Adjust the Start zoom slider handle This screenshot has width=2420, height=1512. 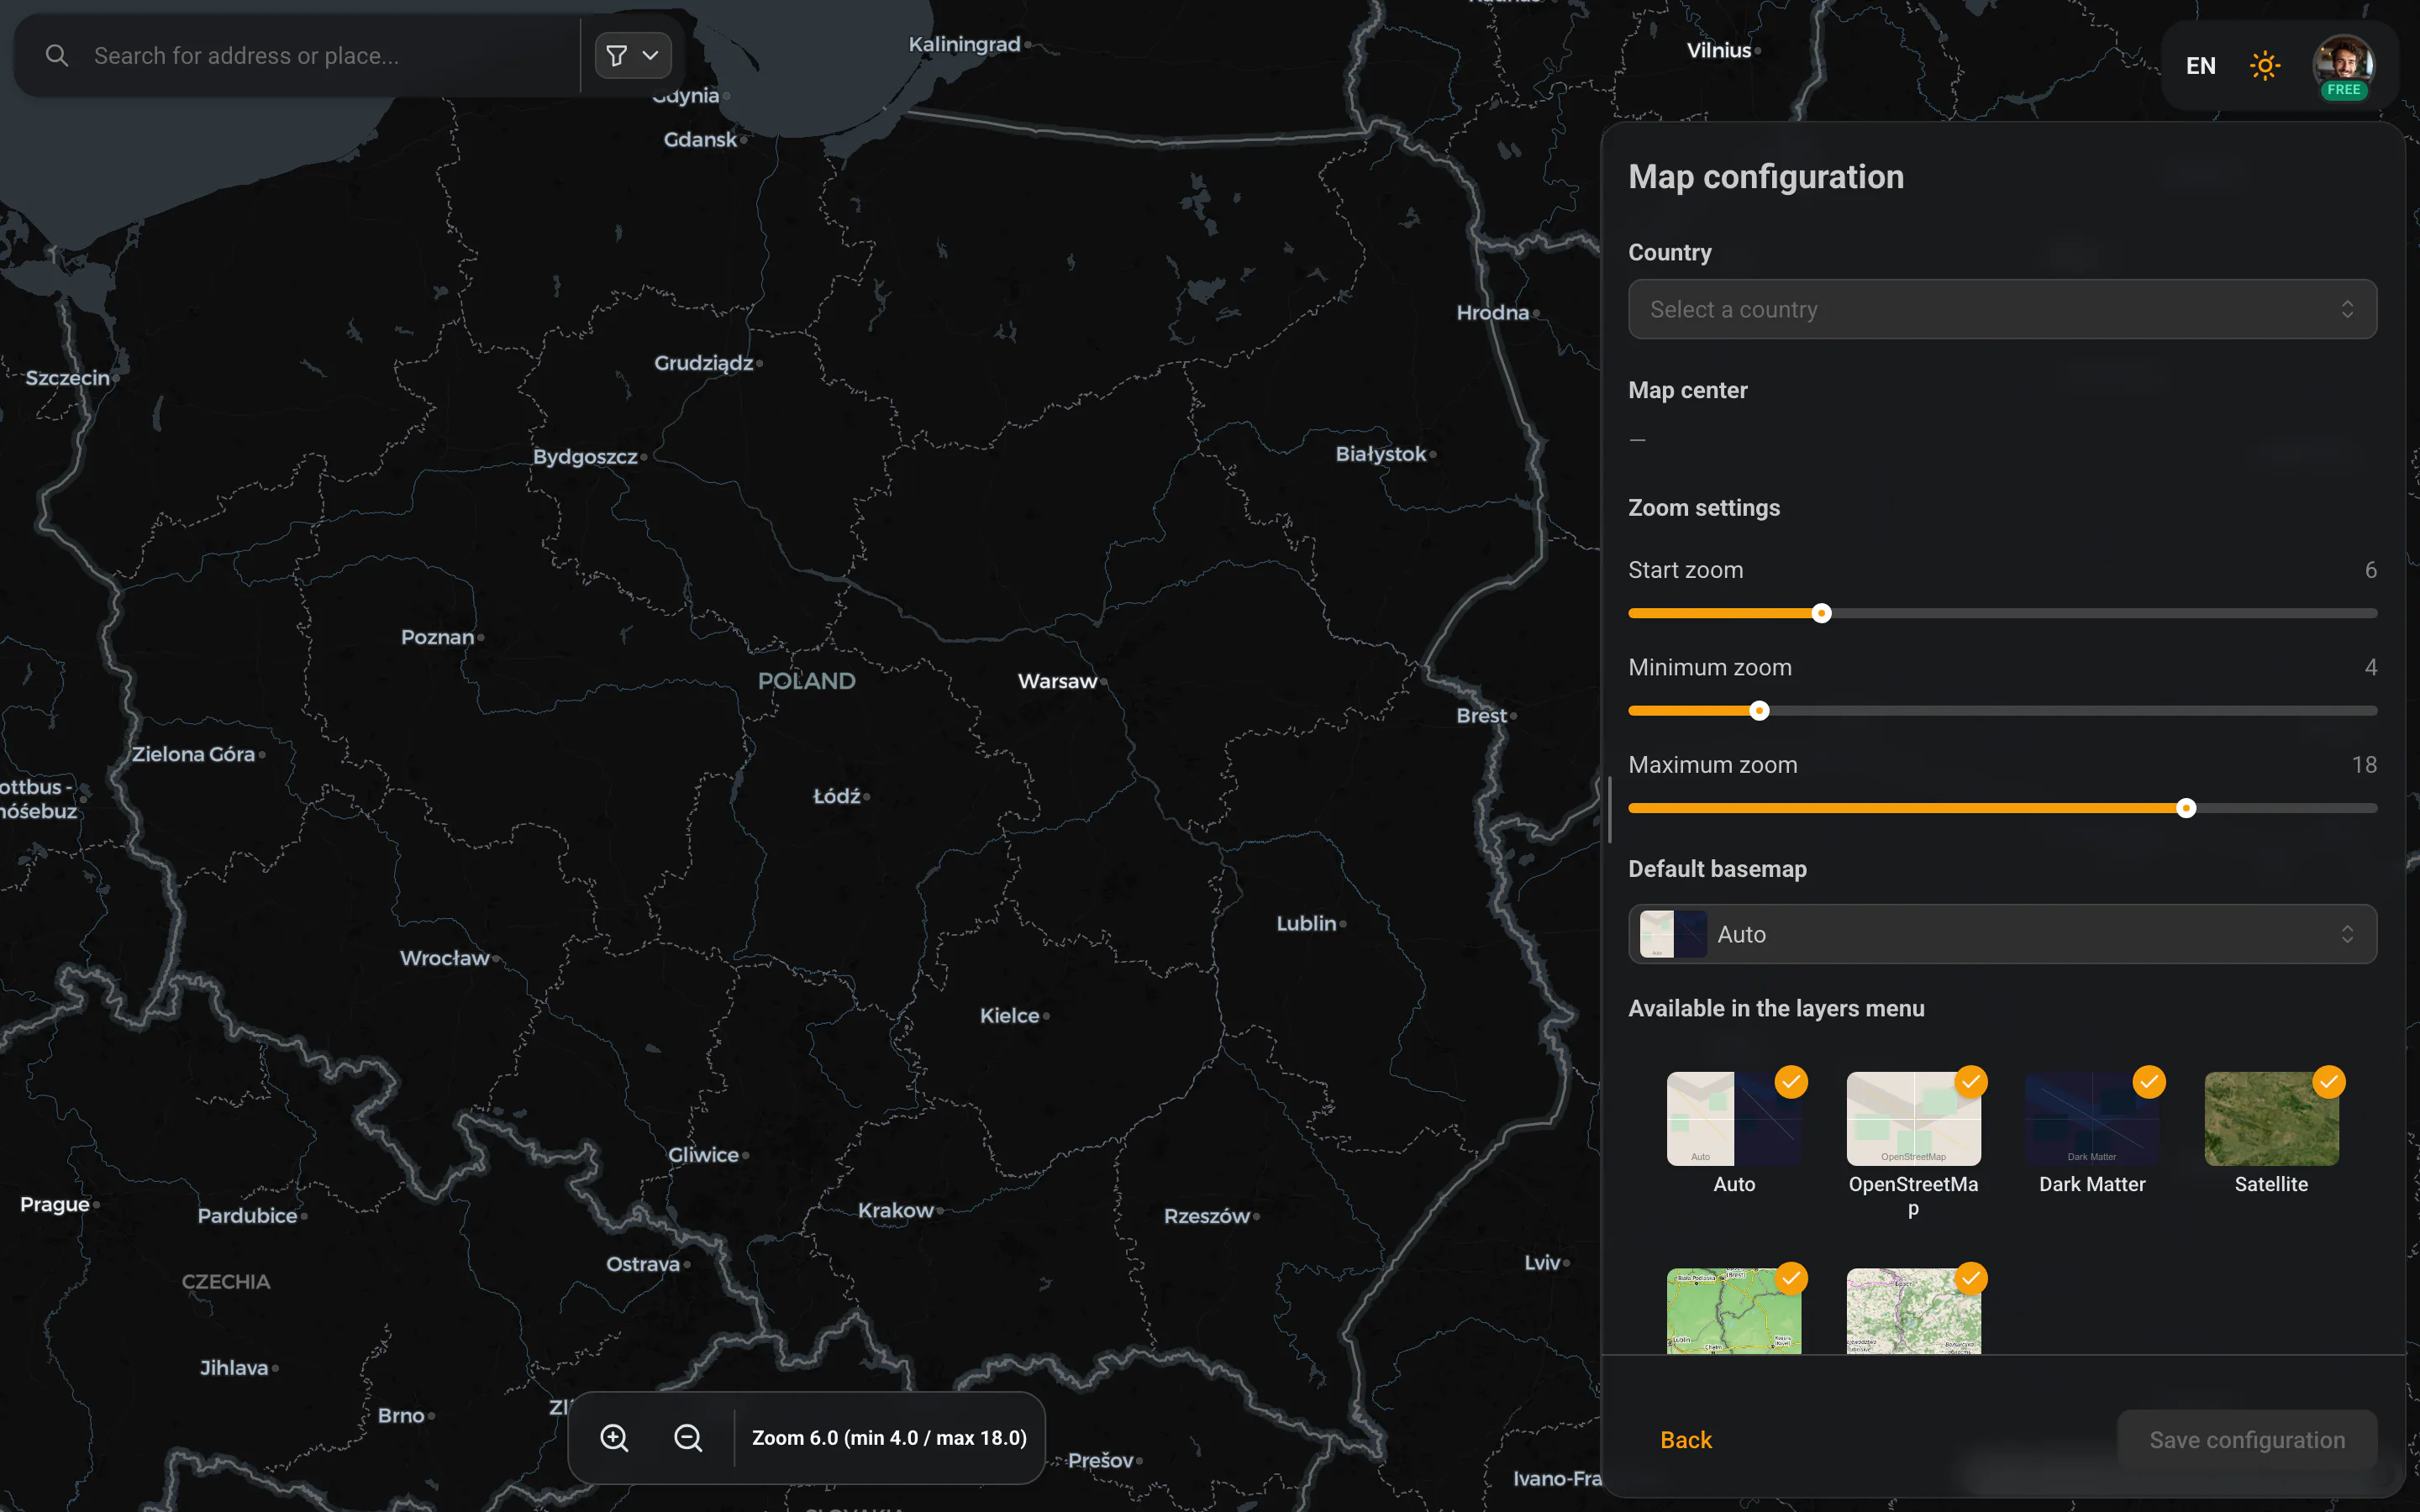coord(1821,613)
